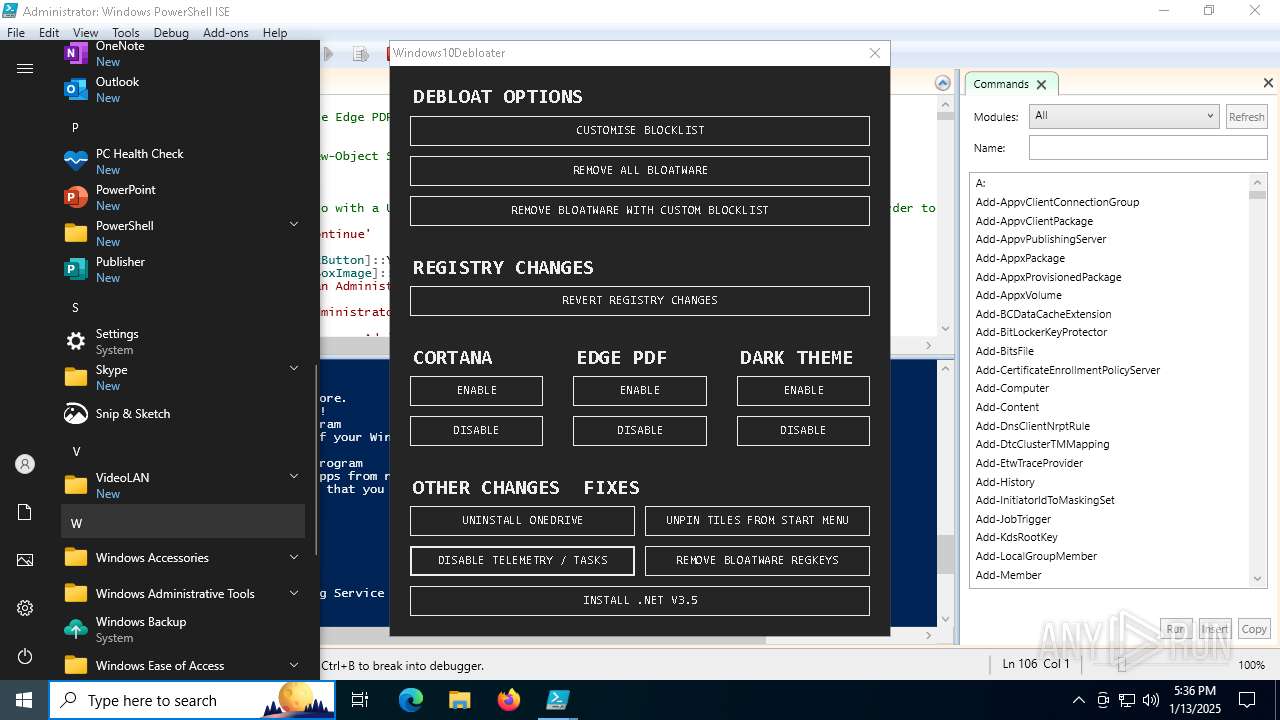The width and height of the screenshot is (1280, 720).
Task: Collapse script pane arrow in ISE
Action: (x=942, y=83)
